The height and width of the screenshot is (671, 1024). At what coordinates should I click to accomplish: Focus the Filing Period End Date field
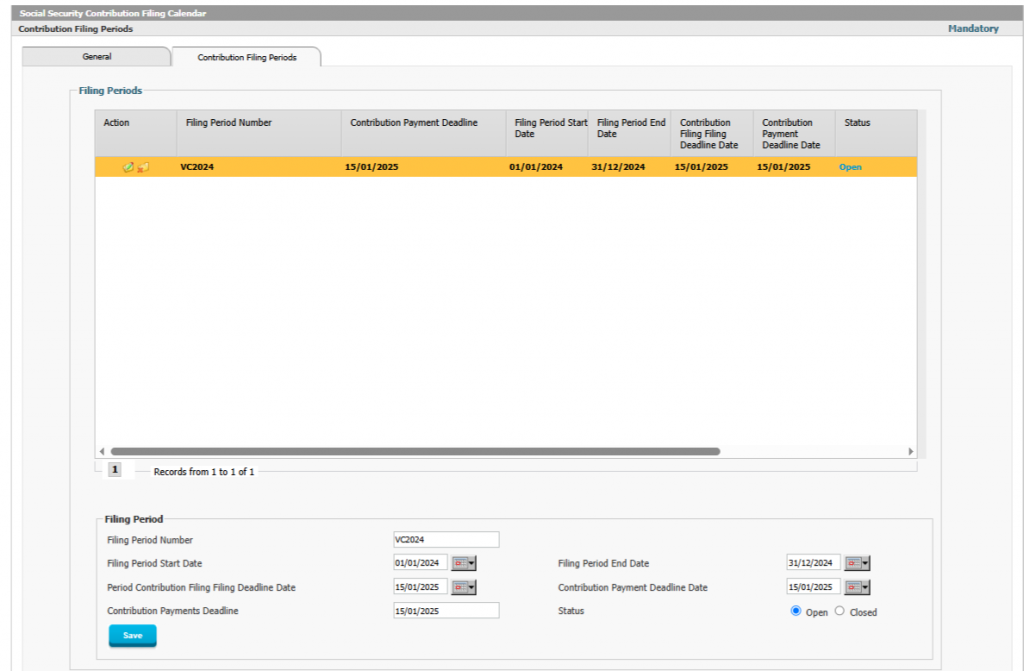[813, 563]
